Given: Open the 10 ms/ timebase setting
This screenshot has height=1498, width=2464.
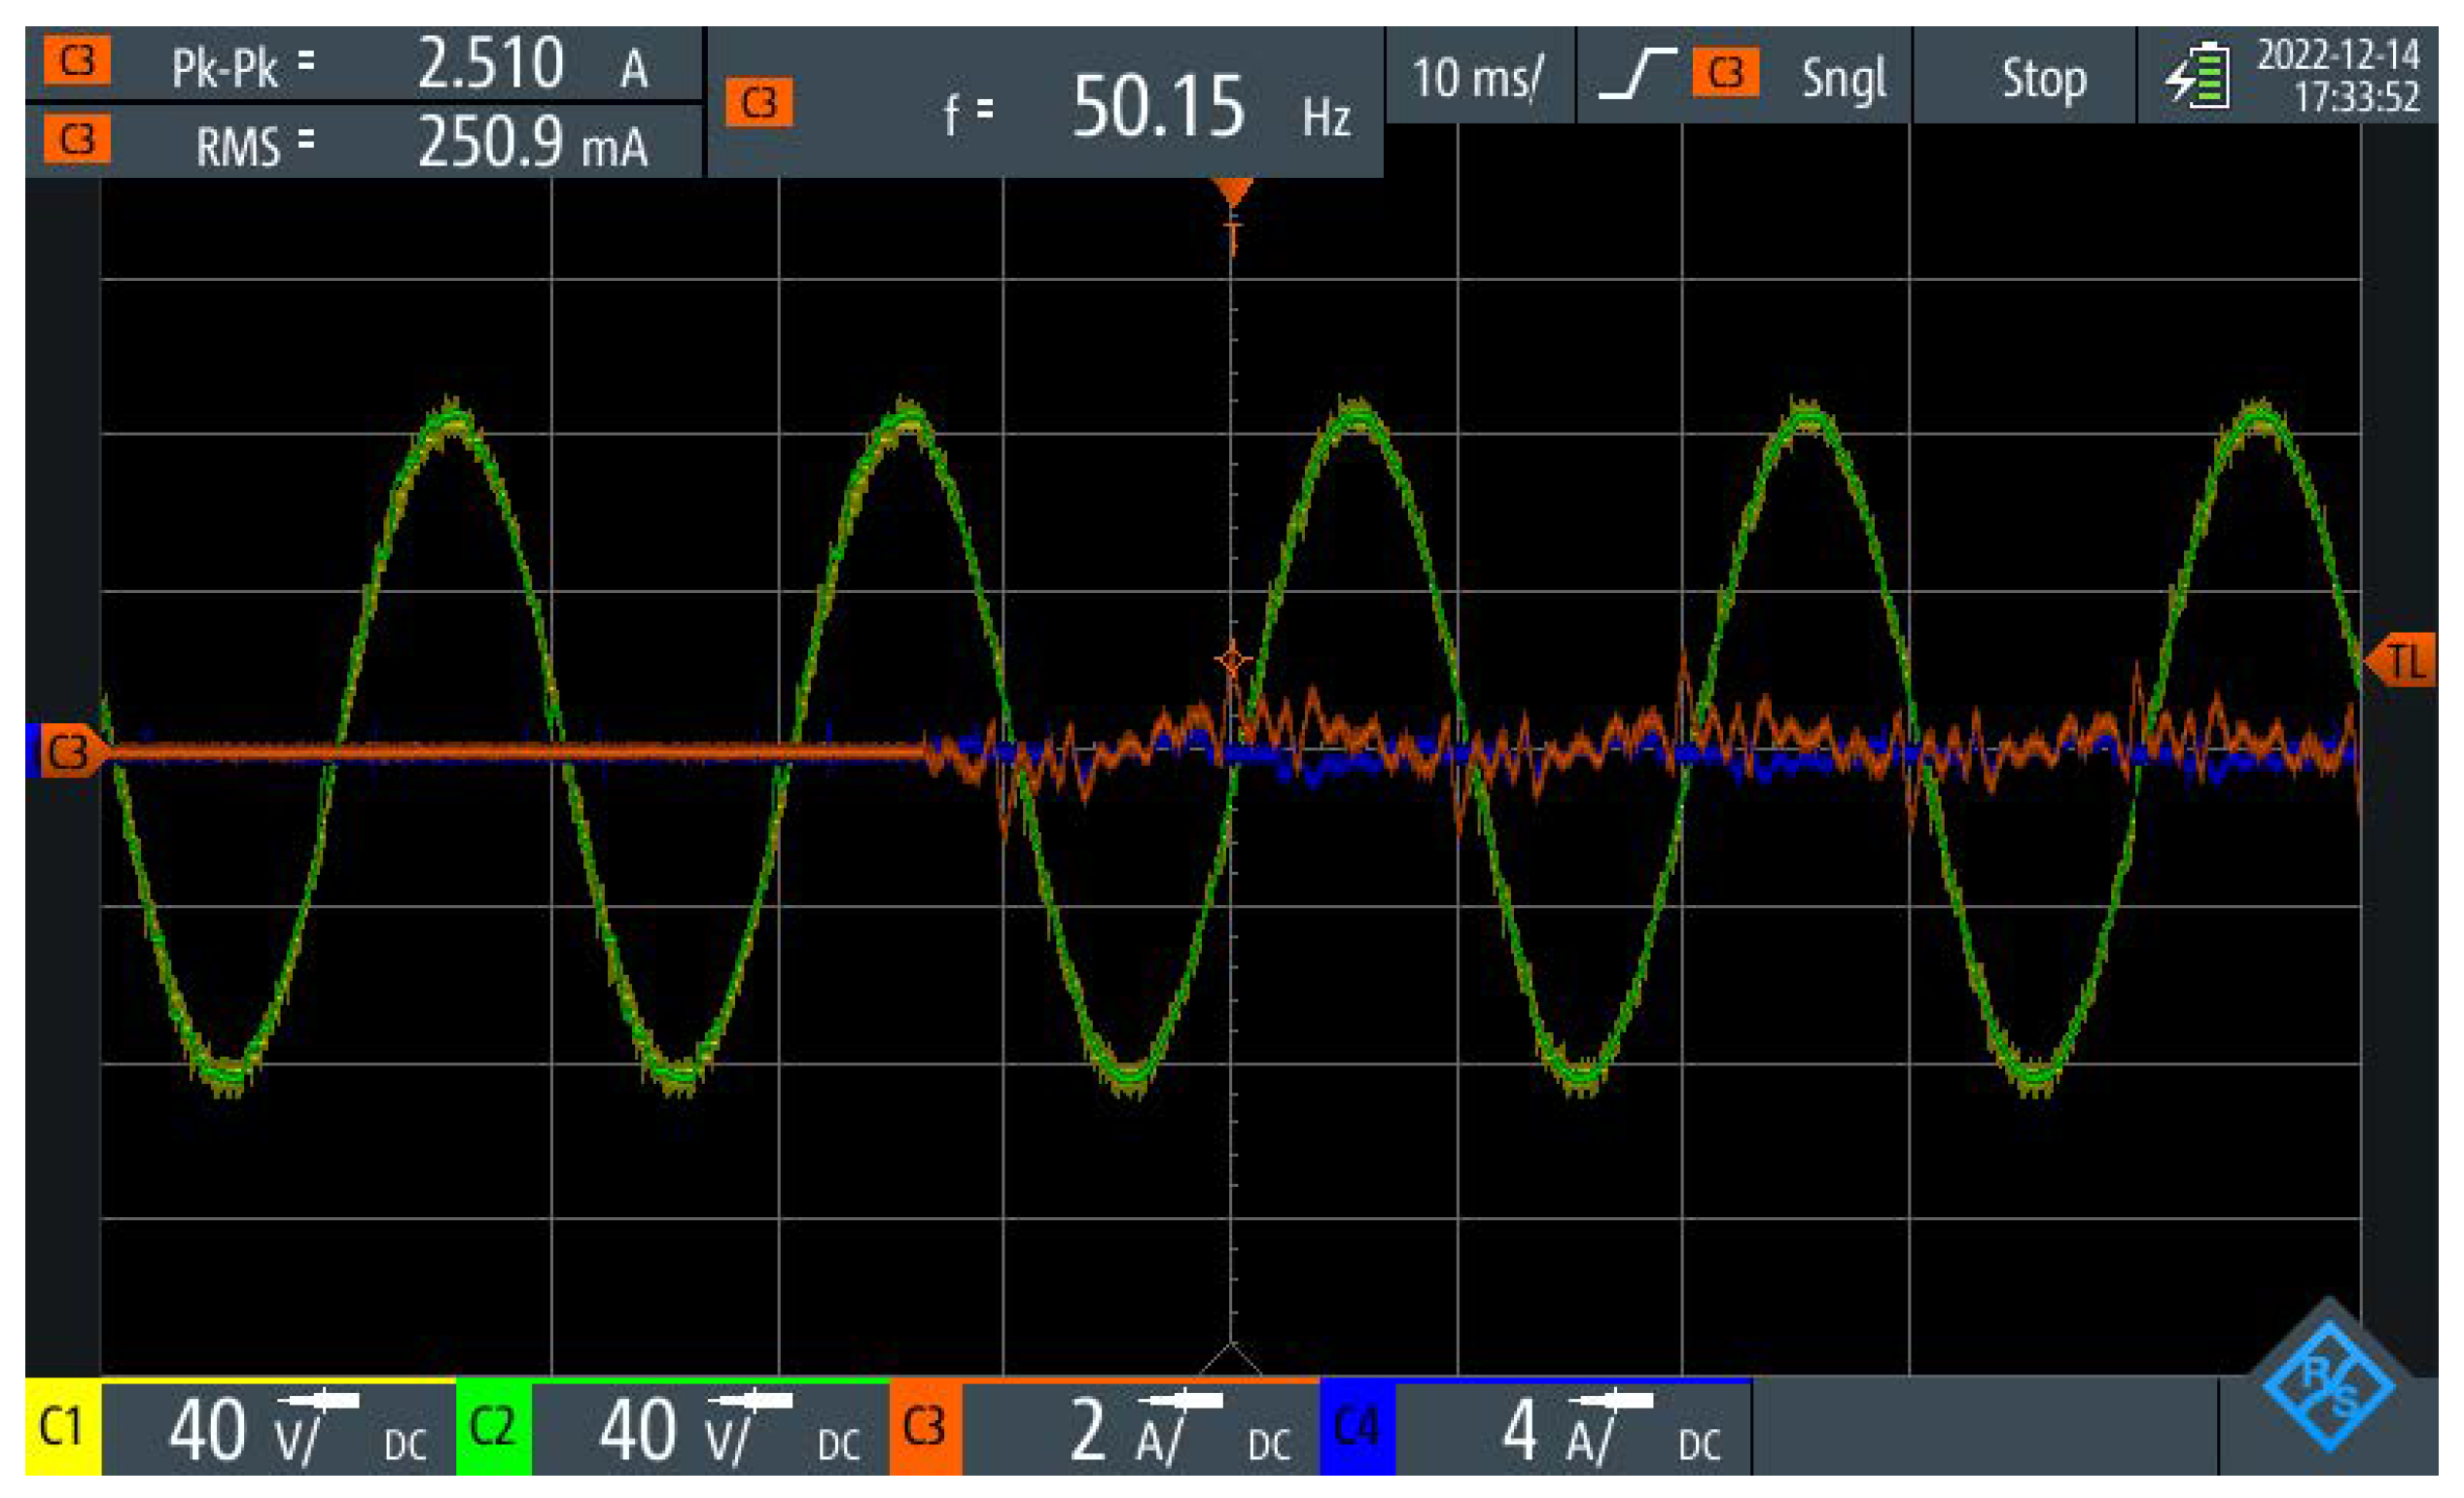Looking at the screenshot, I should tap(1479, 77).
